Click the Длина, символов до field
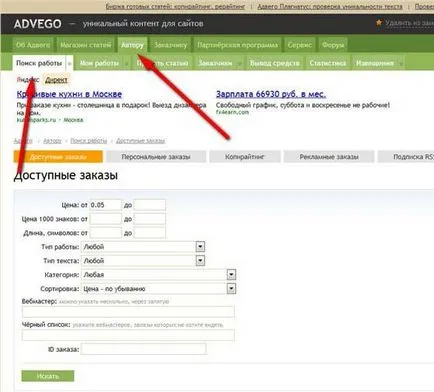 coord(150,233)
